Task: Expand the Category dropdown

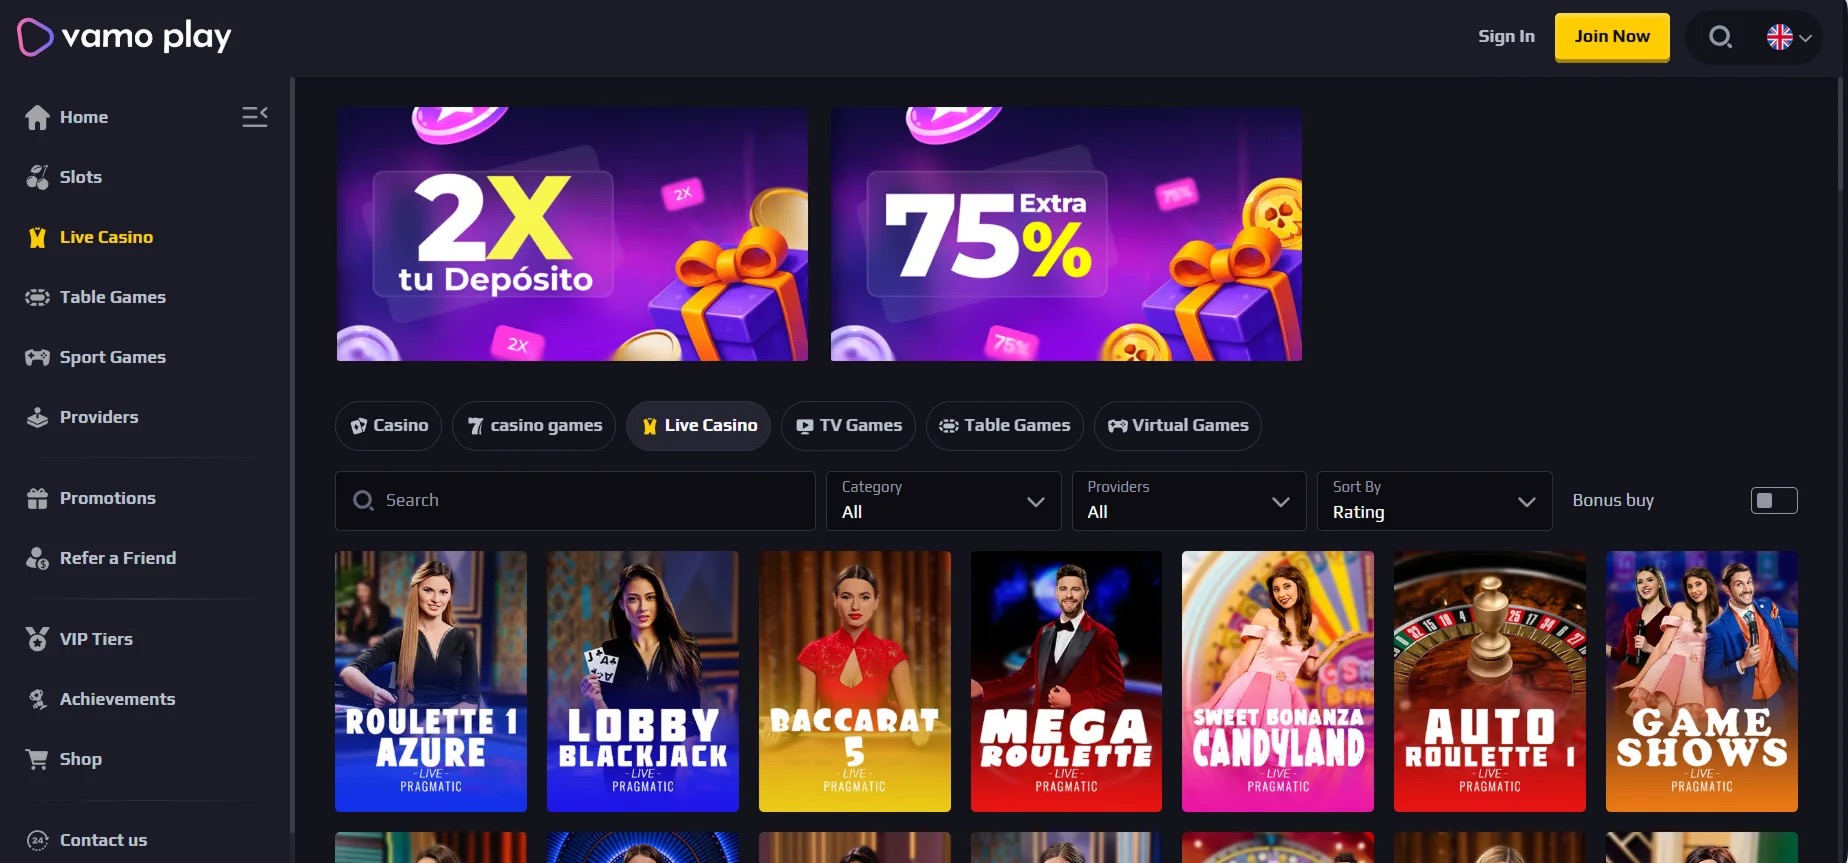Action: [943, 500]
